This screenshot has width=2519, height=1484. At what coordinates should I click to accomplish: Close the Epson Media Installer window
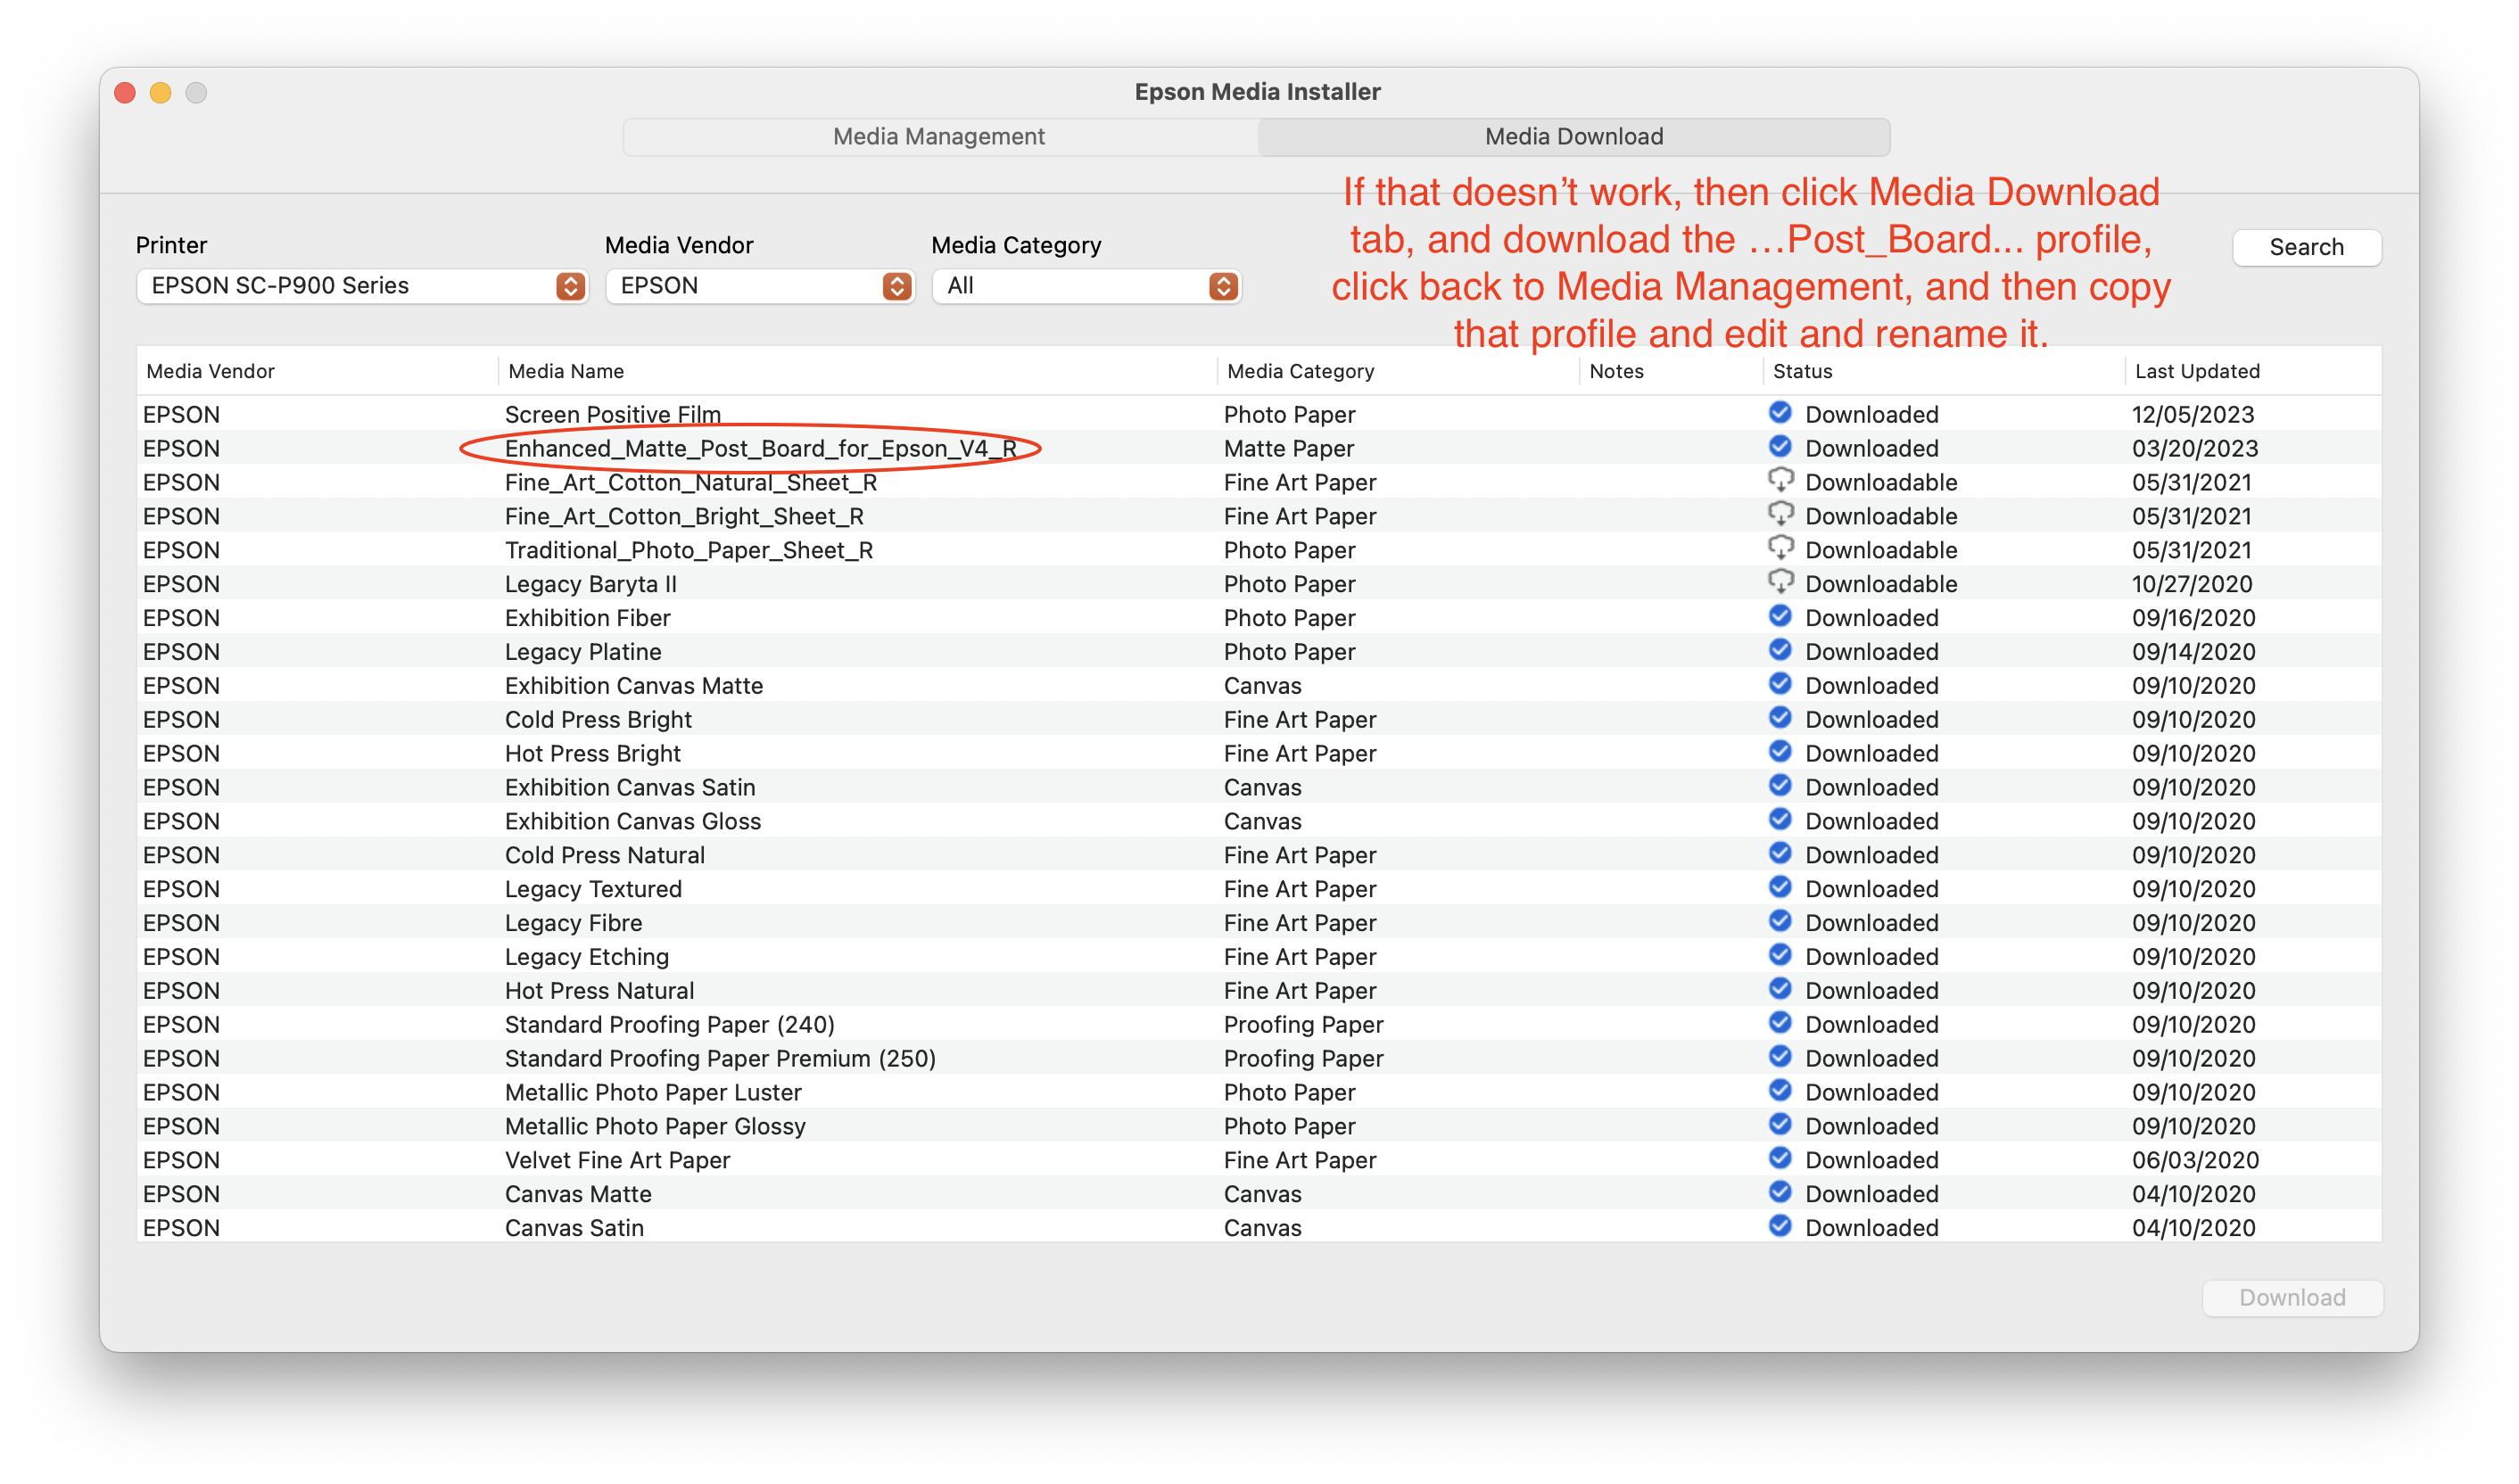point(125,93)
